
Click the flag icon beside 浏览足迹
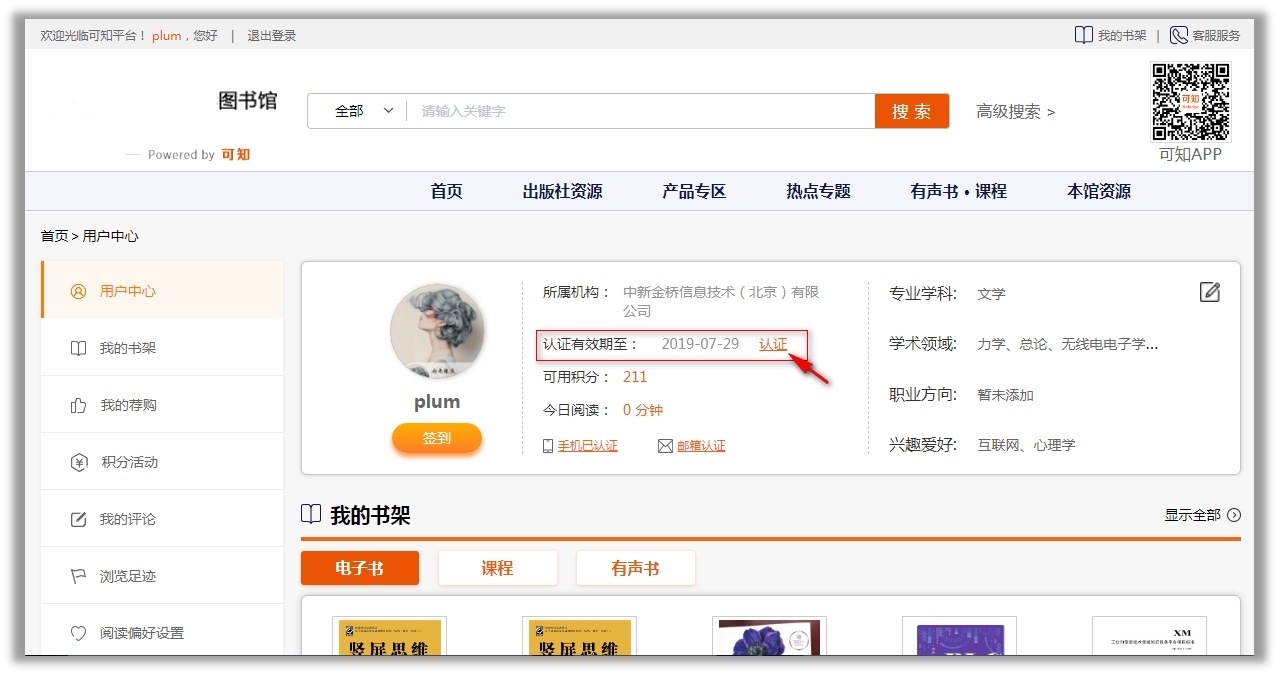point(78,576)
